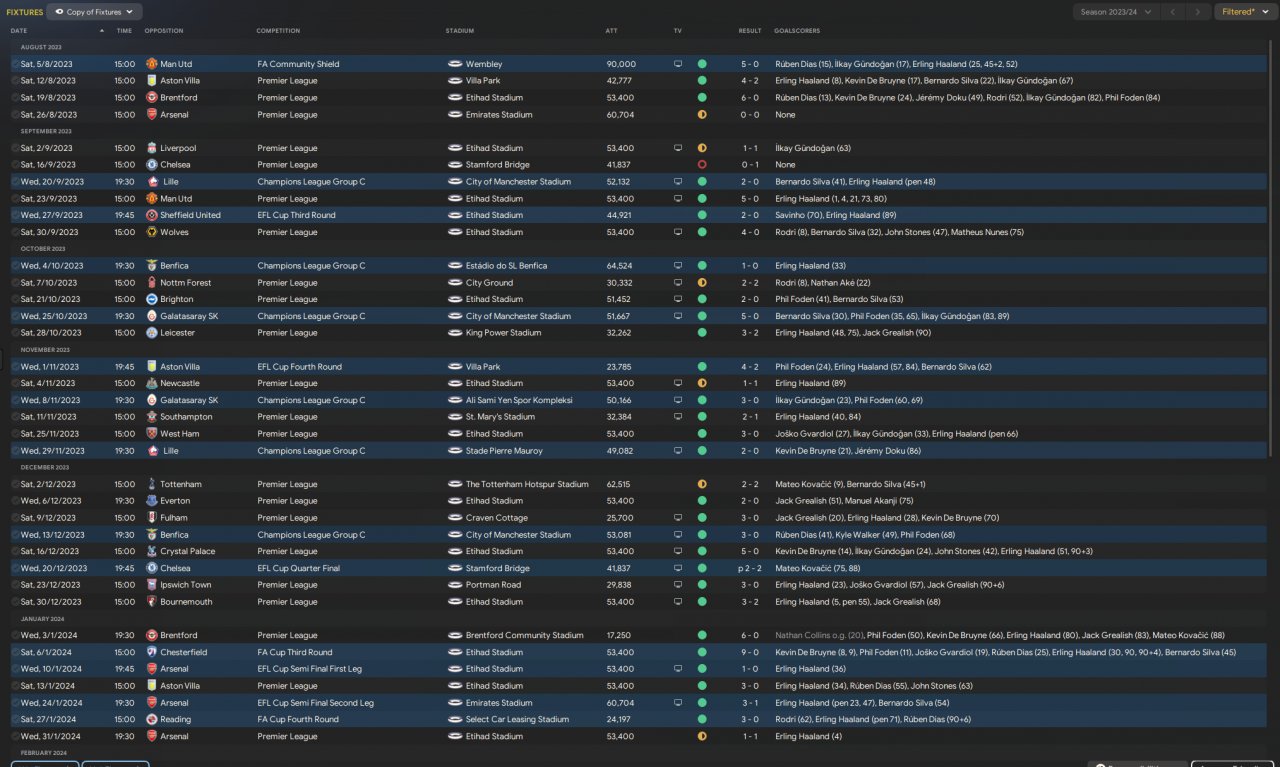Viewport: 1280px width, 767px height.
Task: Go to the previous season with the left arrow
Action: pos(1172,12)
